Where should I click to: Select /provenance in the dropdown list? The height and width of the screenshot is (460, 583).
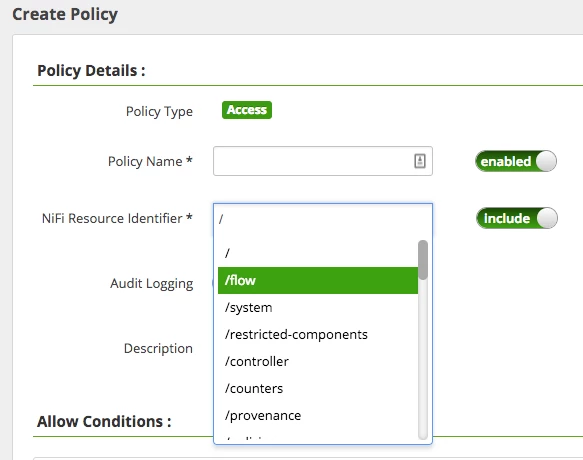click(x=318, y=415)
